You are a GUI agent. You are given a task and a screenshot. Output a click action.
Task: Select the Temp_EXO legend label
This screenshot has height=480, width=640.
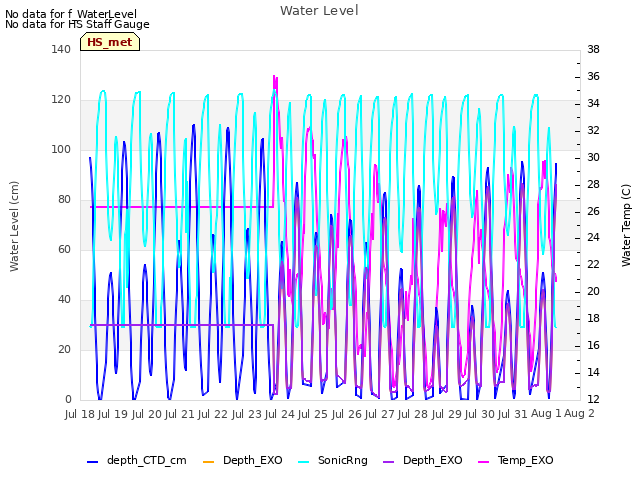tap(526, 460)
